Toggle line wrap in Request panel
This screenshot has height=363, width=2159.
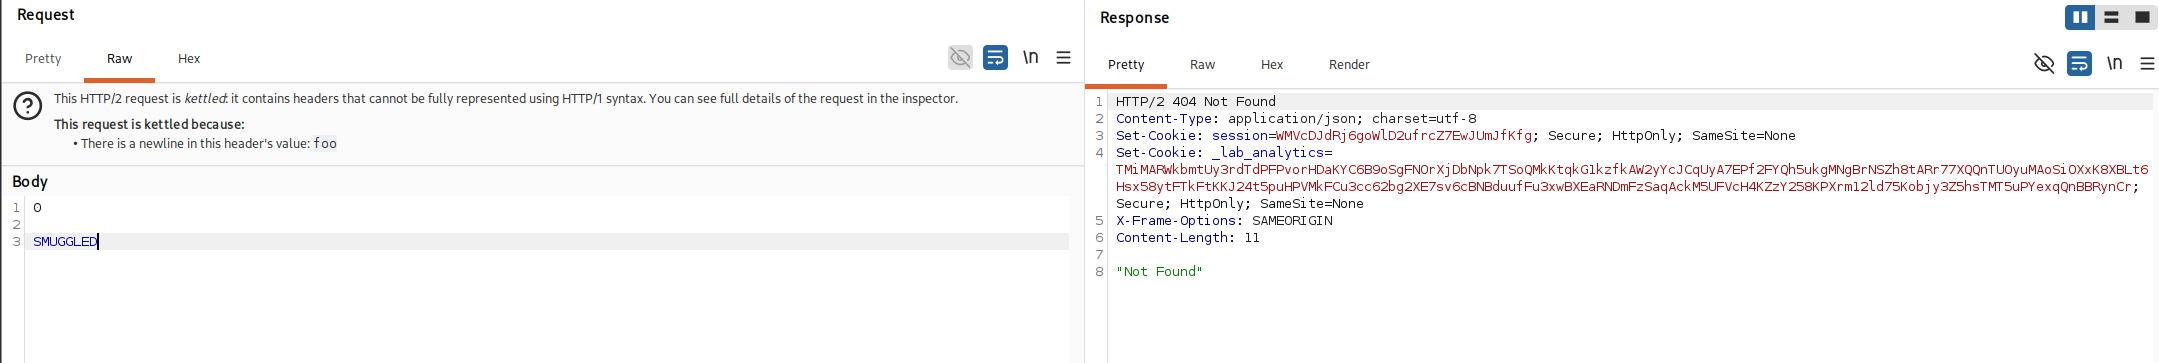point(995,57)
